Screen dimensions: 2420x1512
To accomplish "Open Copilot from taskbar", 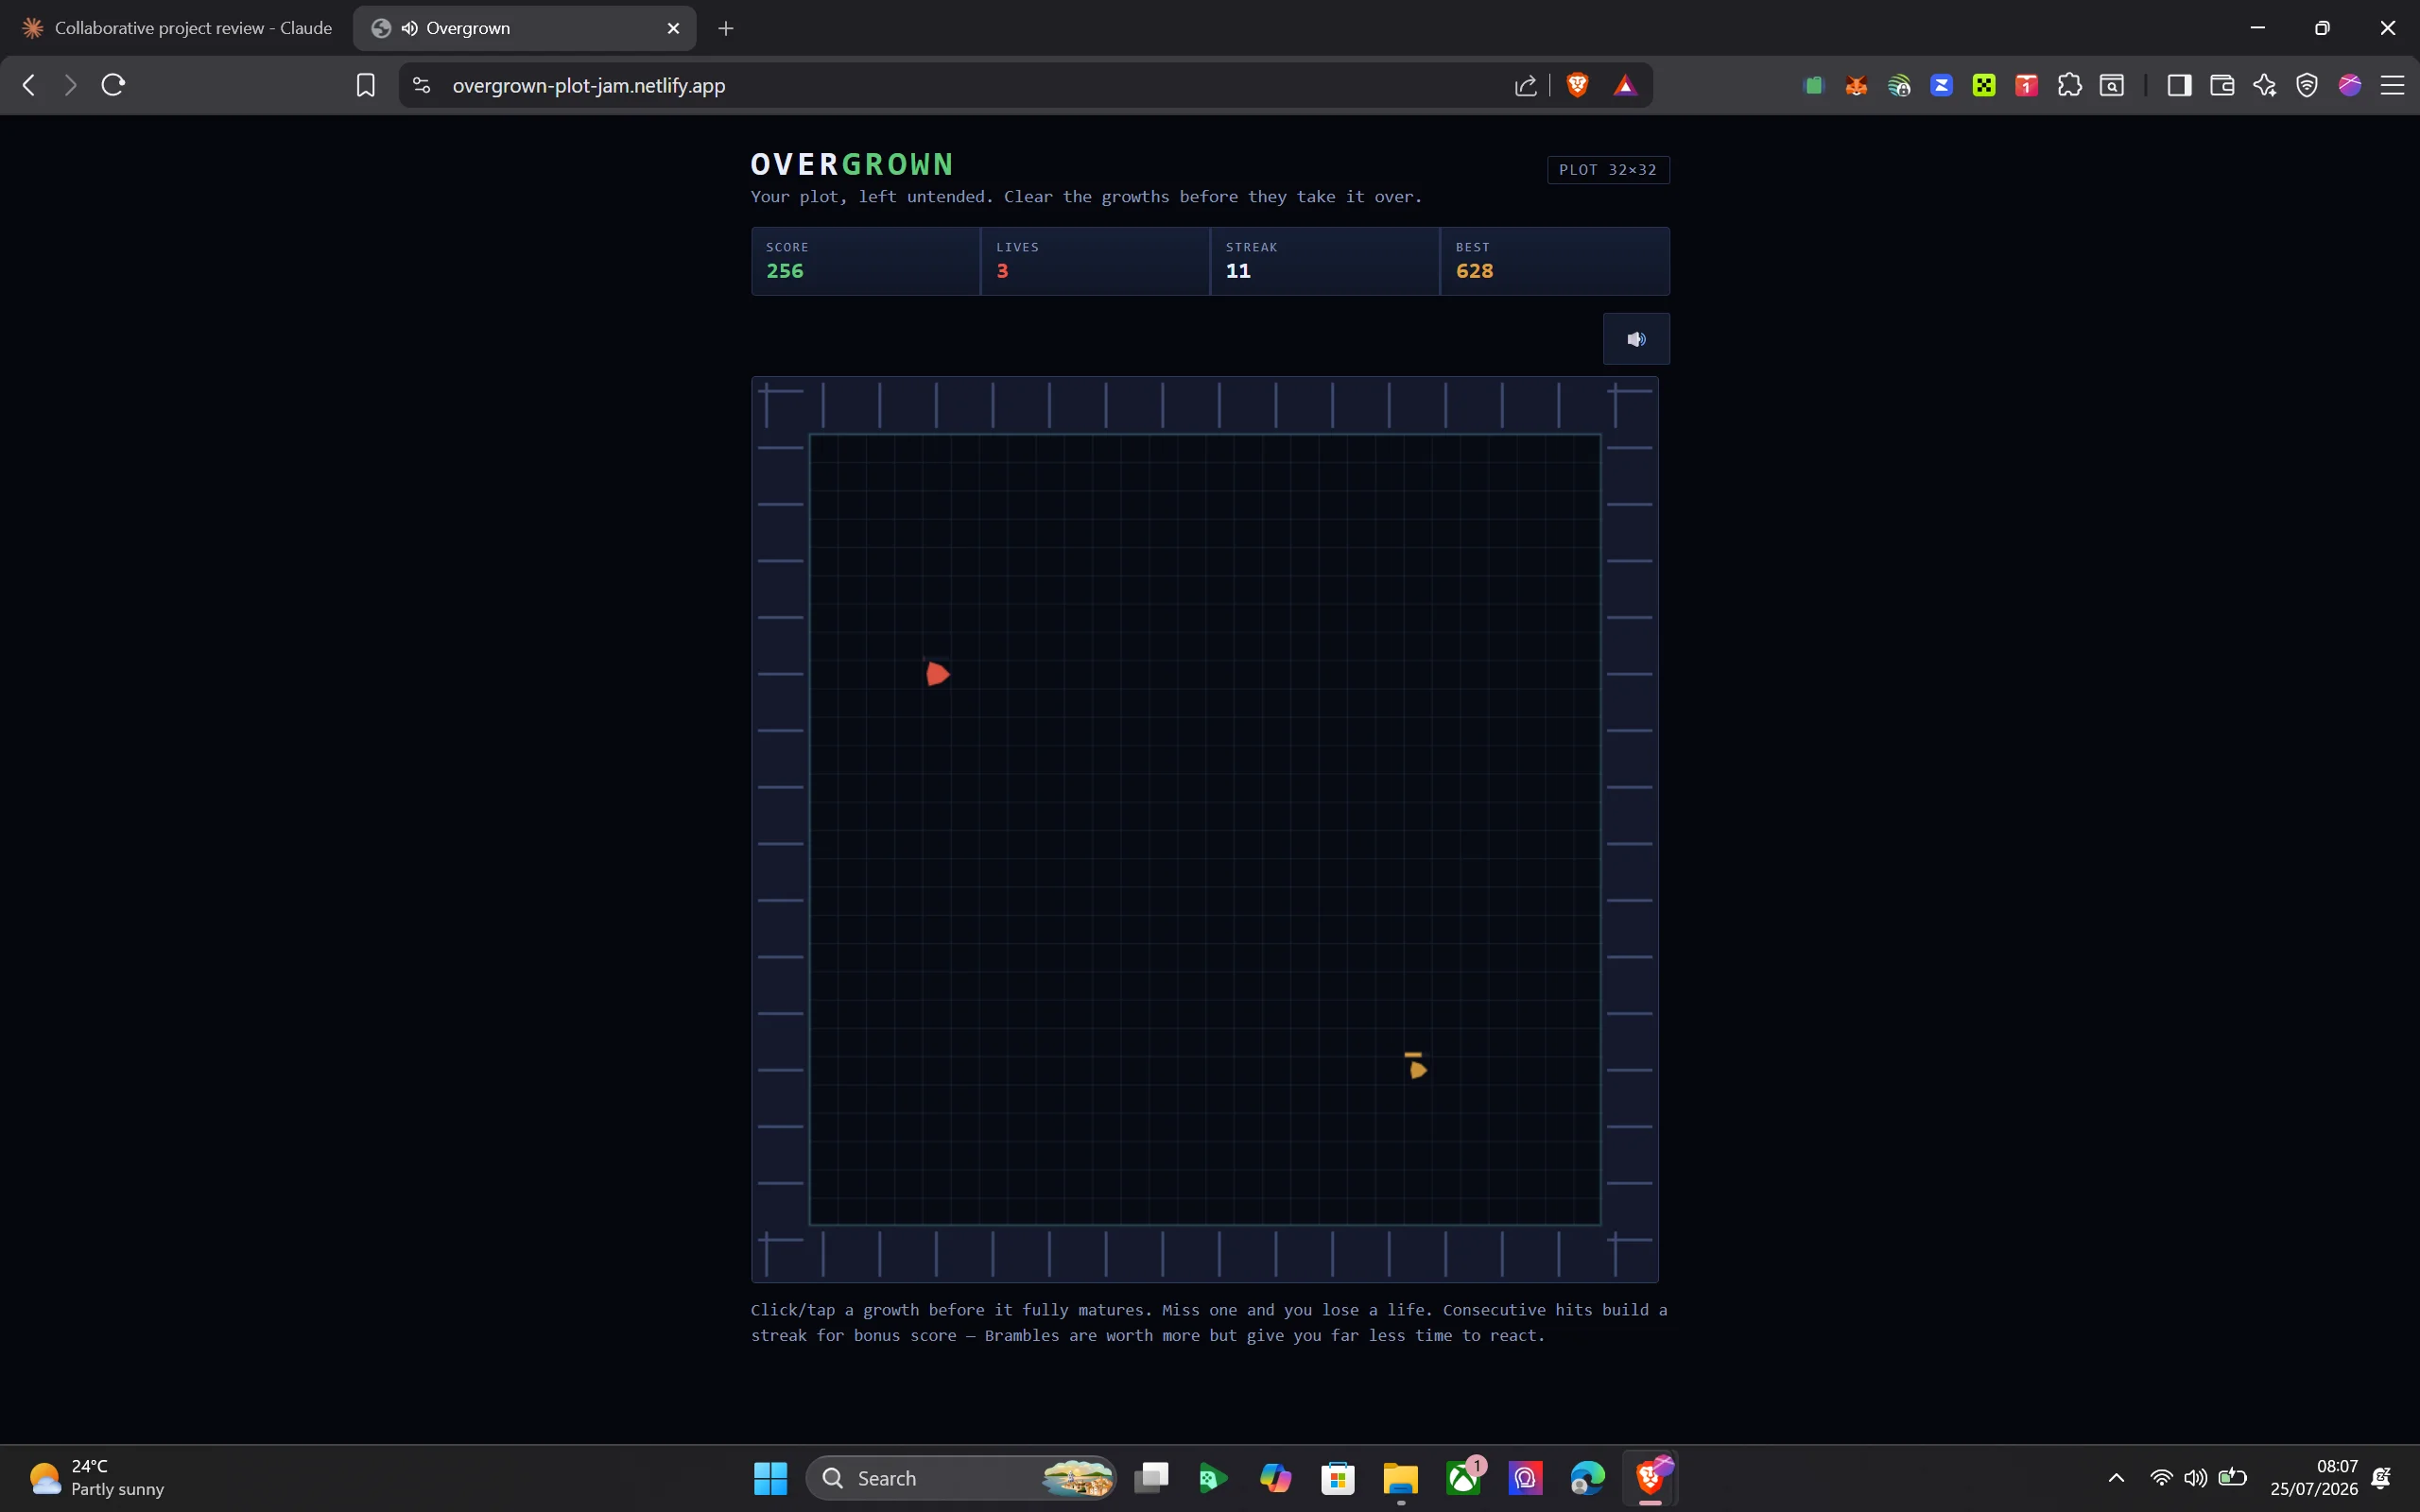I will [1275, 1478].
